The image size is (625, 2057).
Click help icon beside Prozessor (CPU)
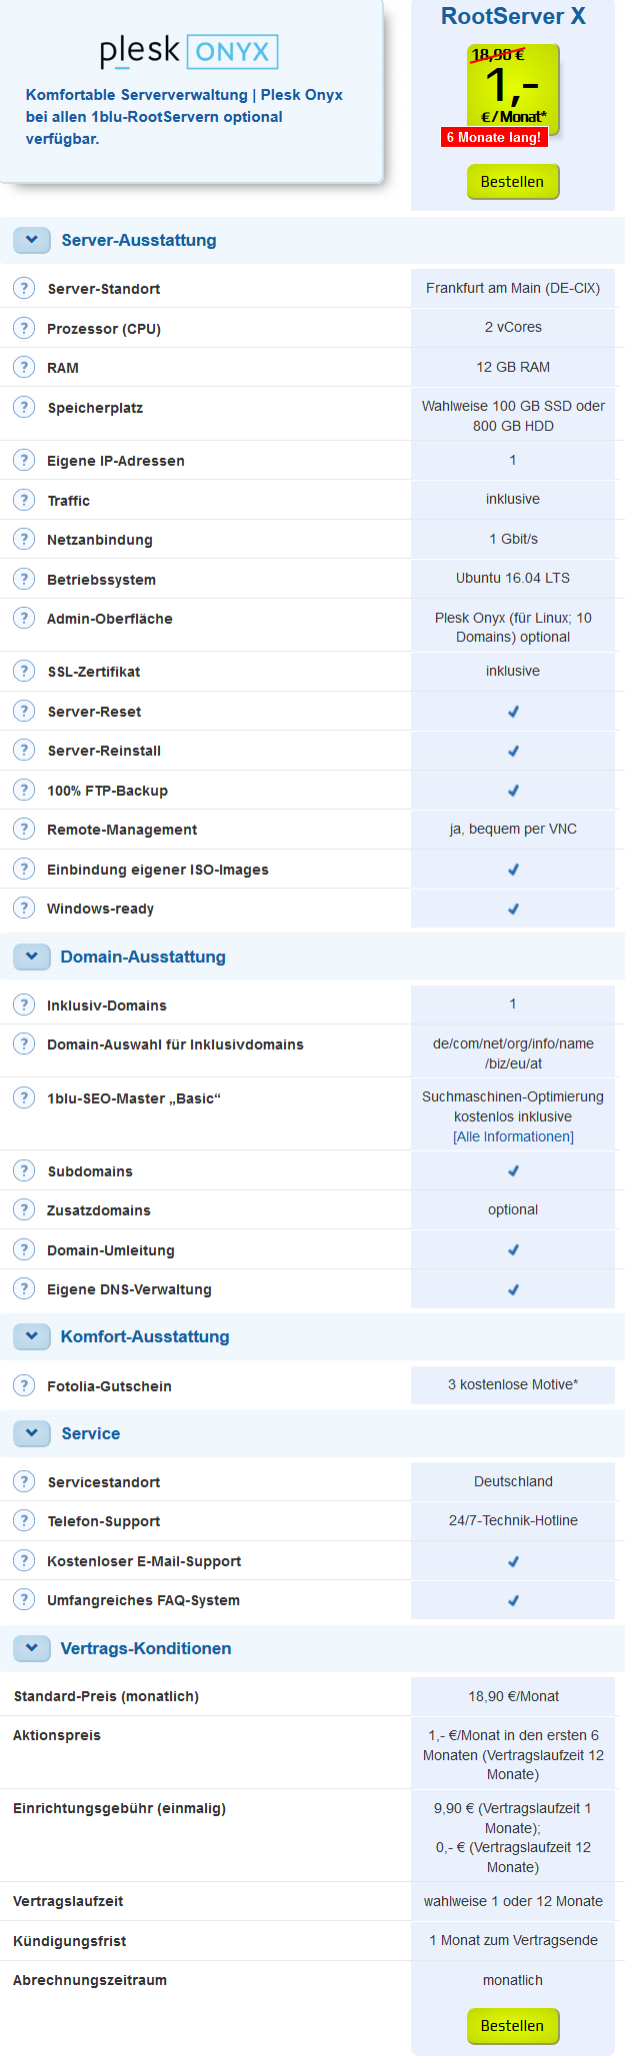pyautogui.click(x=24, y=328)
